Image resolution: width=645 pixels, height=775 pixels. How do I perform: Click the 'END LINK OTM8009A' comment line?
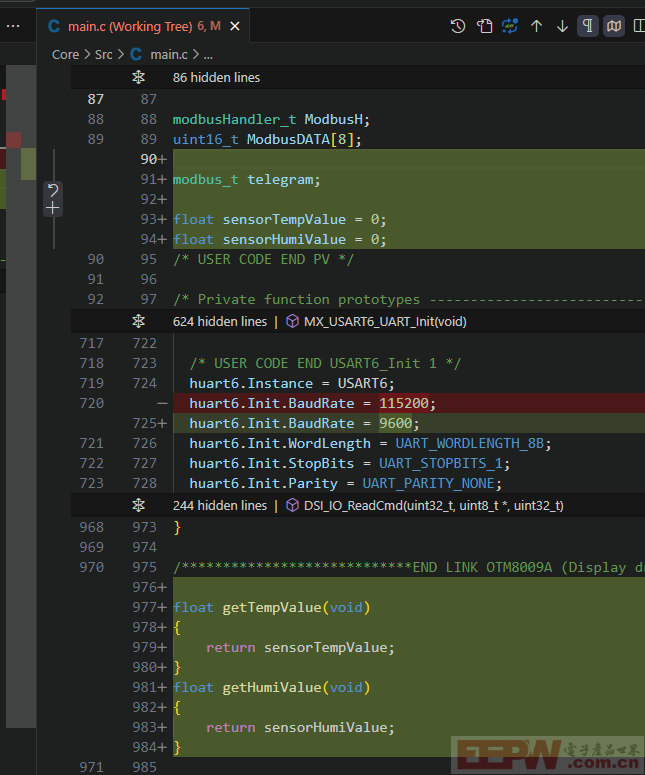[x=408, y=568]
